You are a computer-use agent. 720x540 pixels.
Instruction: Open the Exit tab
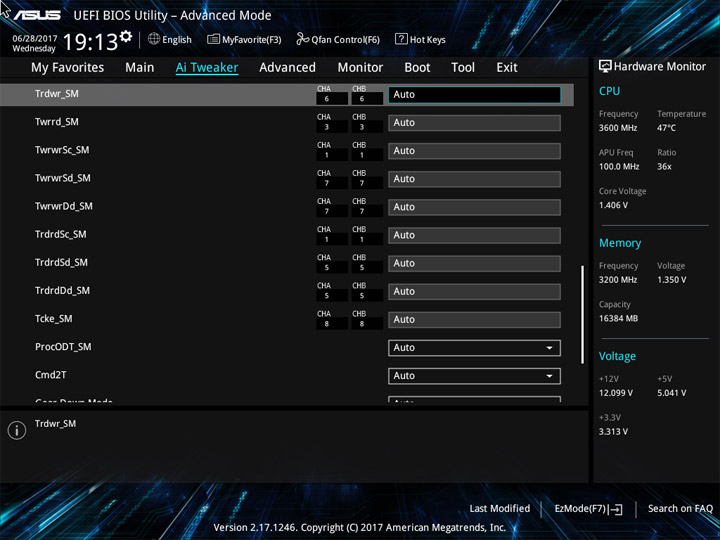507,68
